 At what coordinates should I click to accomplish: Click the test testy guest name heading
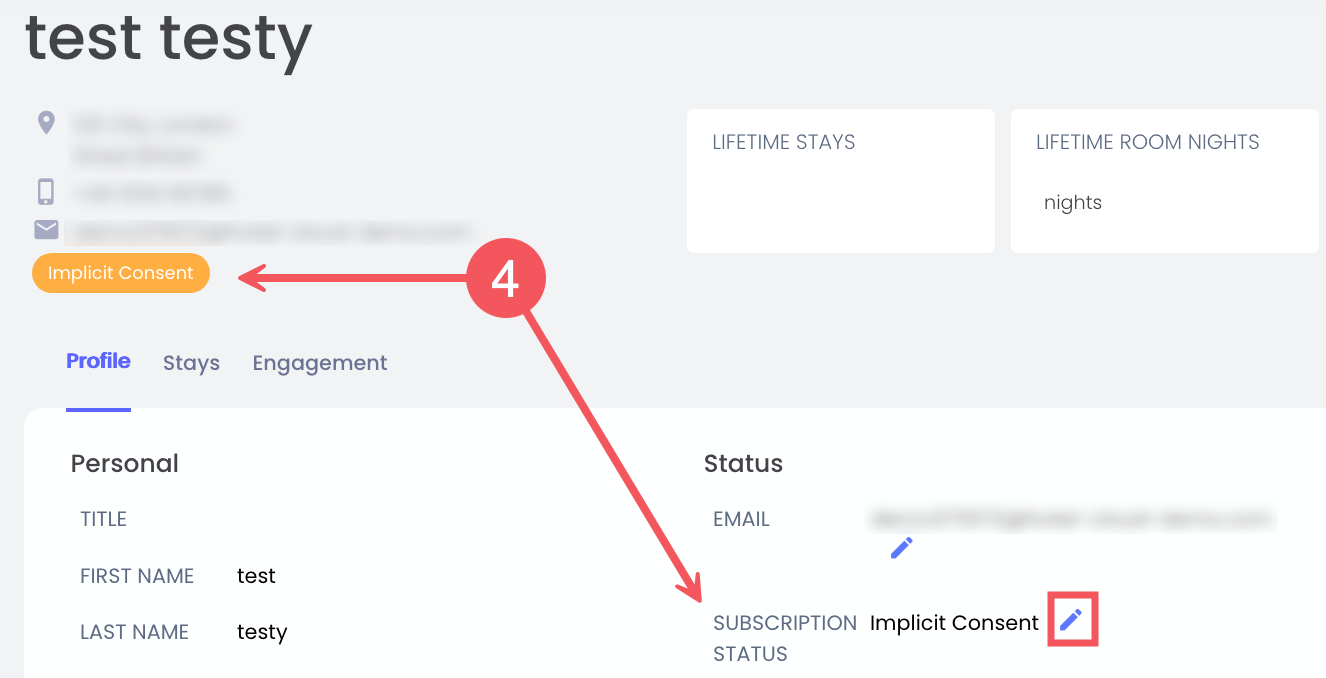tap(168, 38)
